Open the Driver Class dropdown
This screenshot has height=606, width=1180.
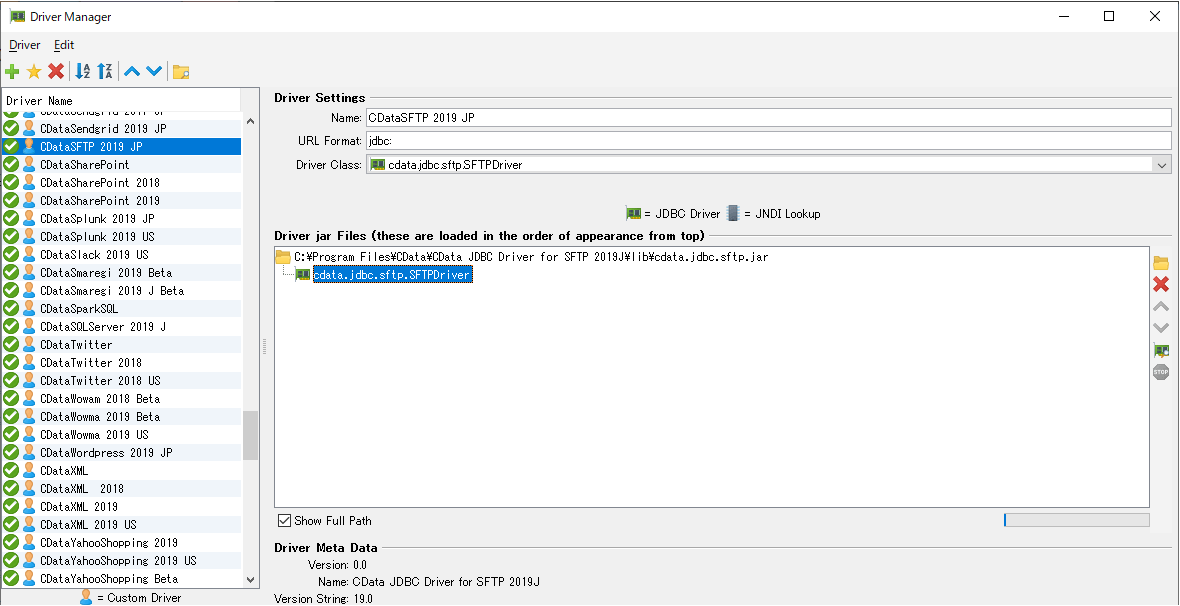click(1162, 165)
